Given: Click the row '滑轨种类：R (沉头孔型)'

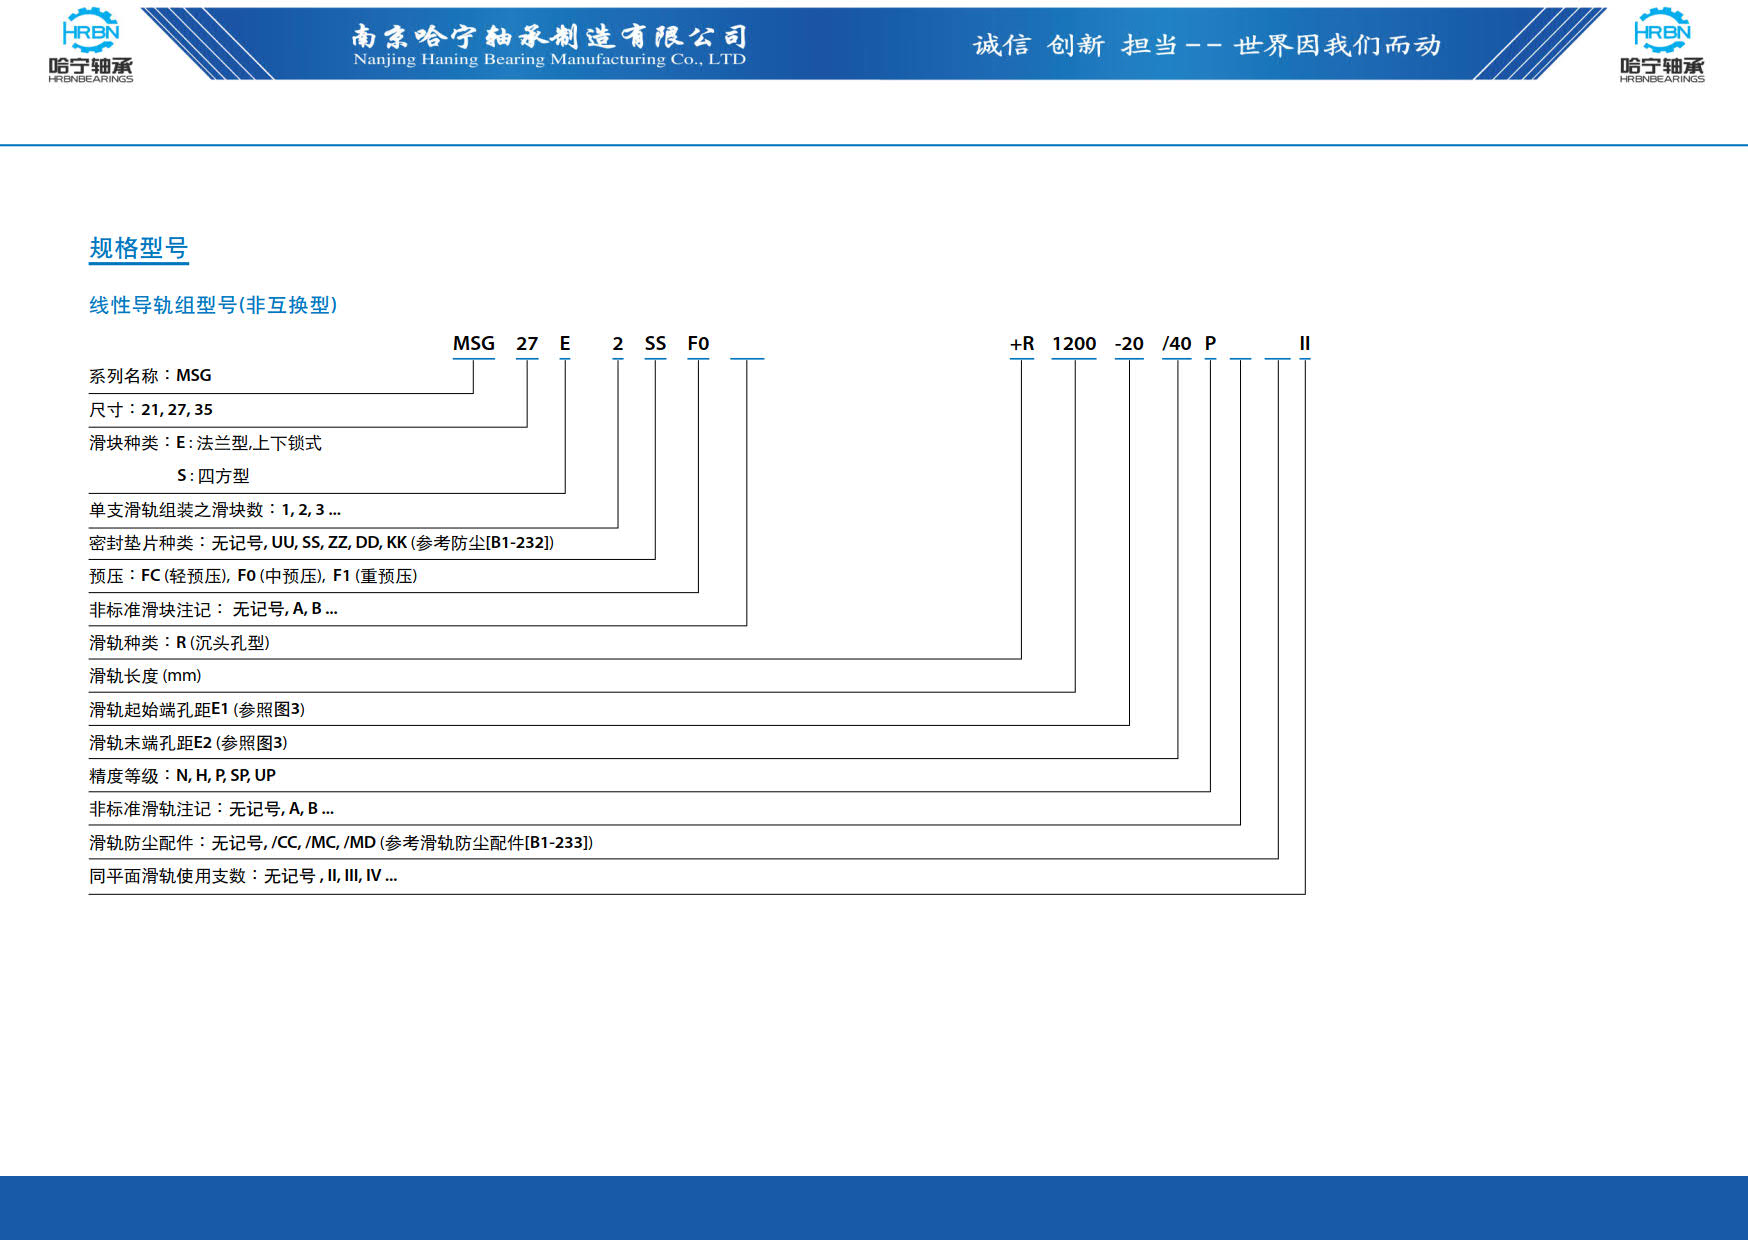Looking at the screenshot, I should point(179,643).
